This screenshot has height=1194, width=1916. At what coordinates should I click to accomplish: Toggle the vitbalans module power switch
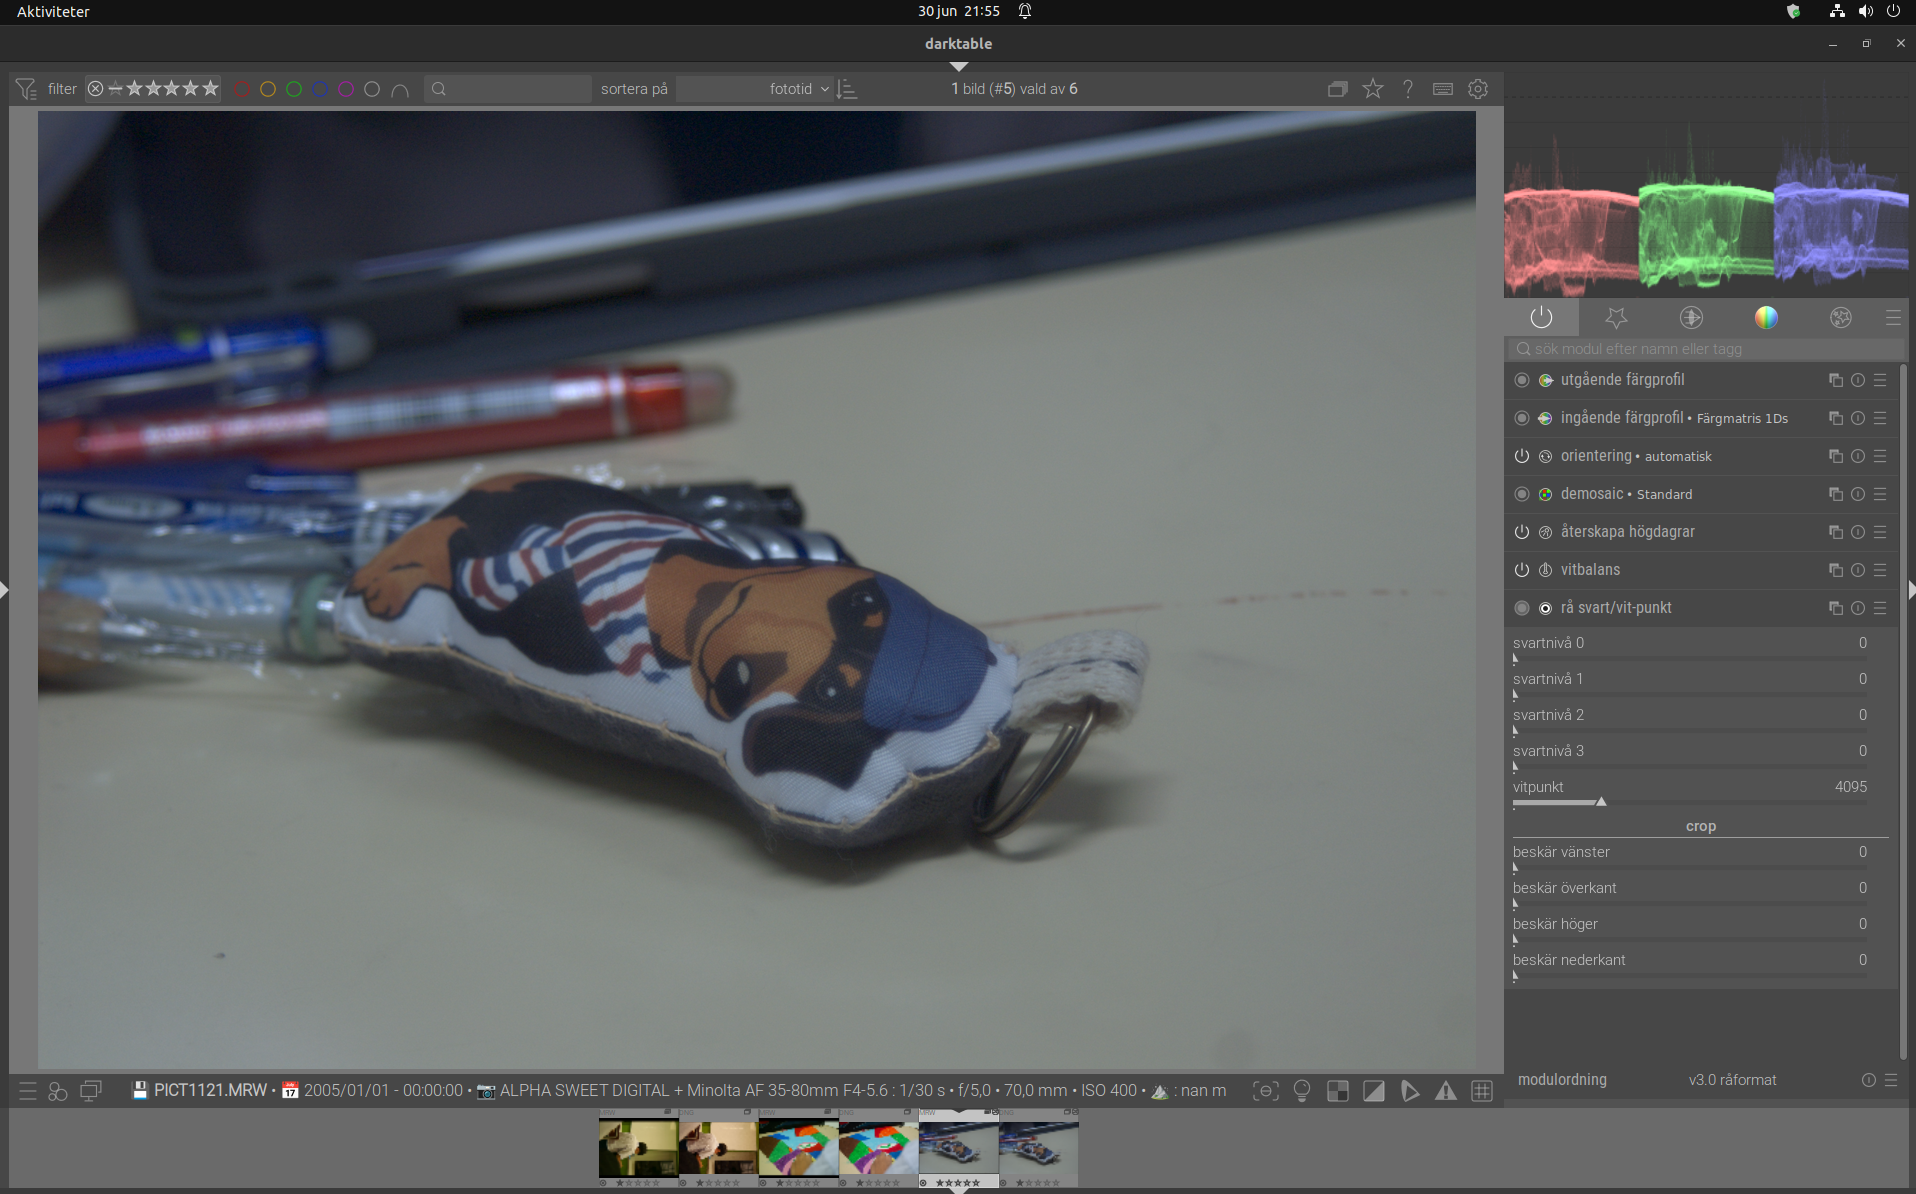click(1521, 570)
